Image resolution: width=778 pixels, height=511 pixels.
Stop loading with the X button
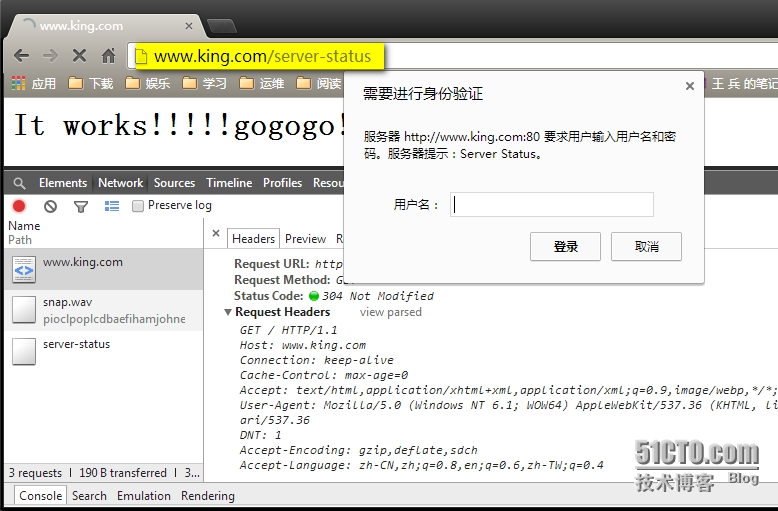[x=79, y=56]
